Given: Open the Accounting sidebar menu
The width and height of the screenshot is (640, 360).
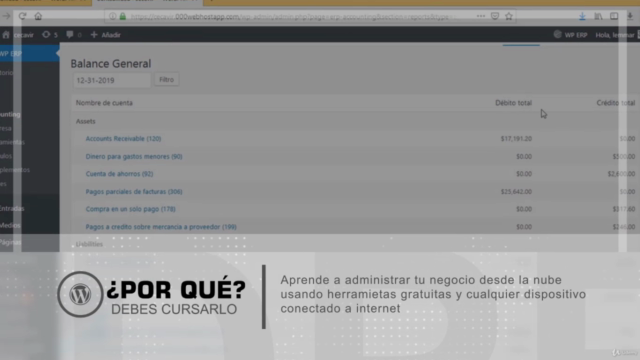Looking at the screenshot, I should click(x=10, y=115).
